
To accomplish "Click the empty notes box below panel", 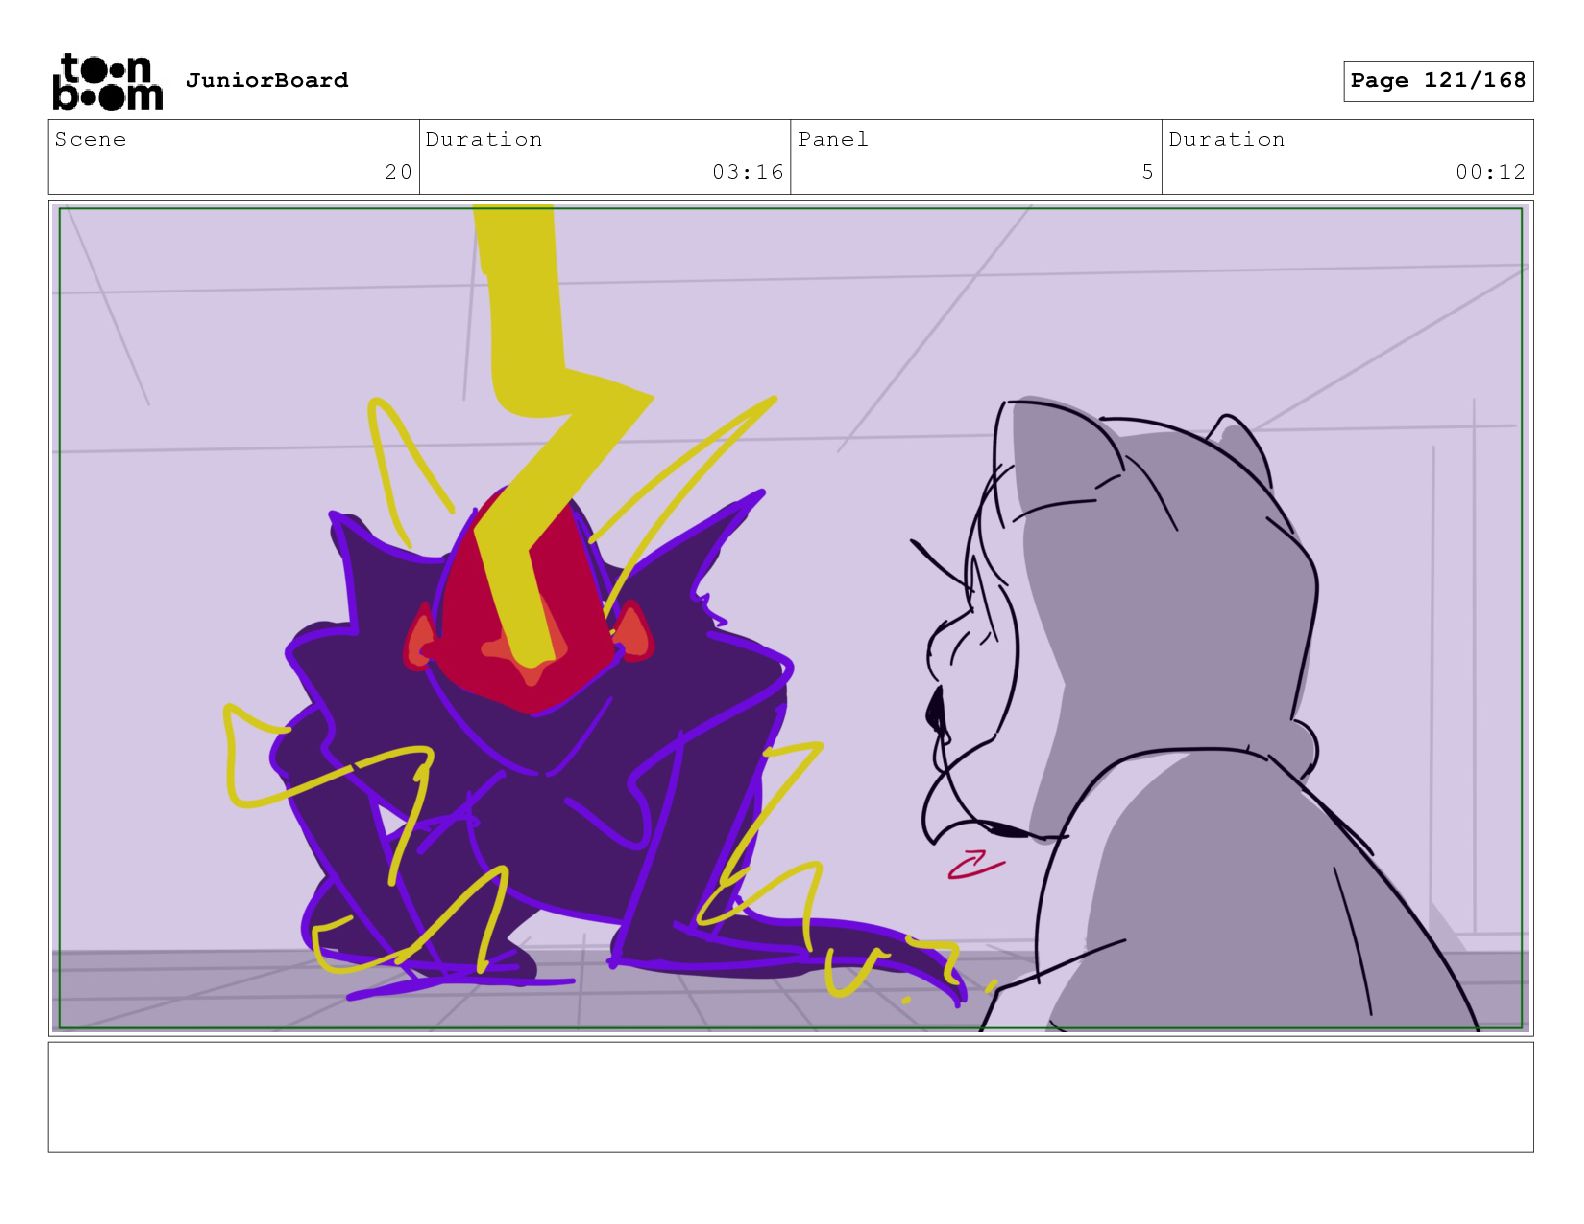I will point(791,1097).
